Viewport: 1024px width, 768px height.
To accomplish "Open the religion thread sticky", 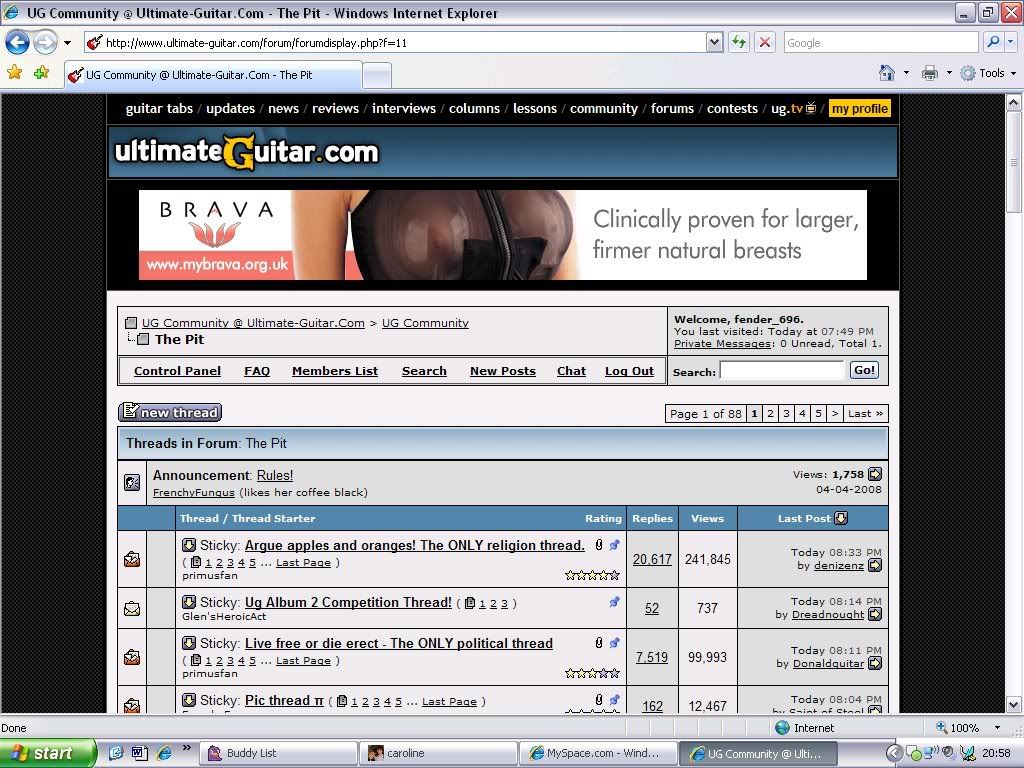I will coord(415,545).
